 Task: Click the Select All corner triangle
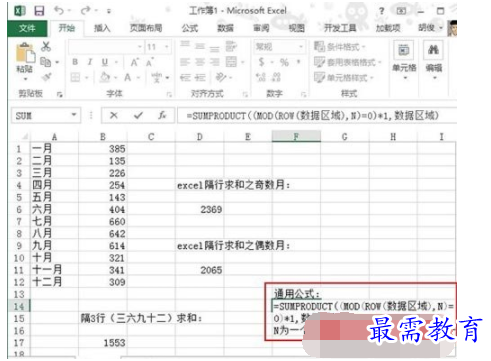(24, 137)
